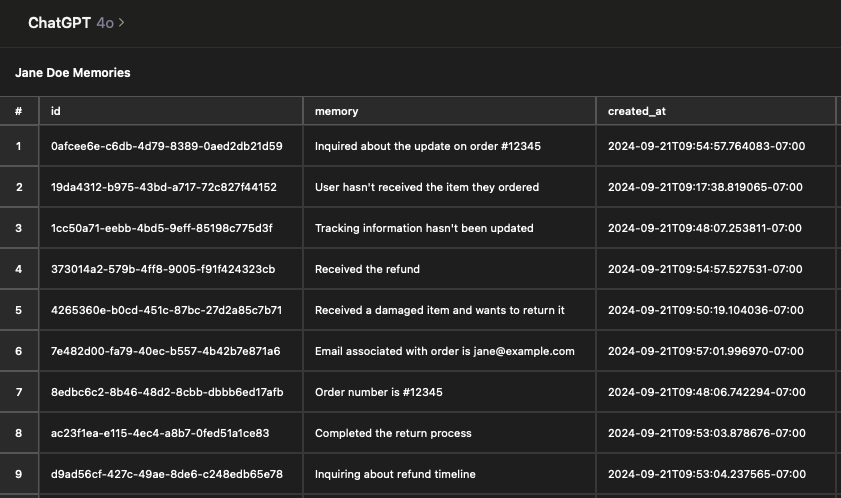841x498 pixels.
Task: Select id 8edbc6c2-8b46-48d2-8cbb-dbbb6ed17afb
Action: click(x=167, y=392)
